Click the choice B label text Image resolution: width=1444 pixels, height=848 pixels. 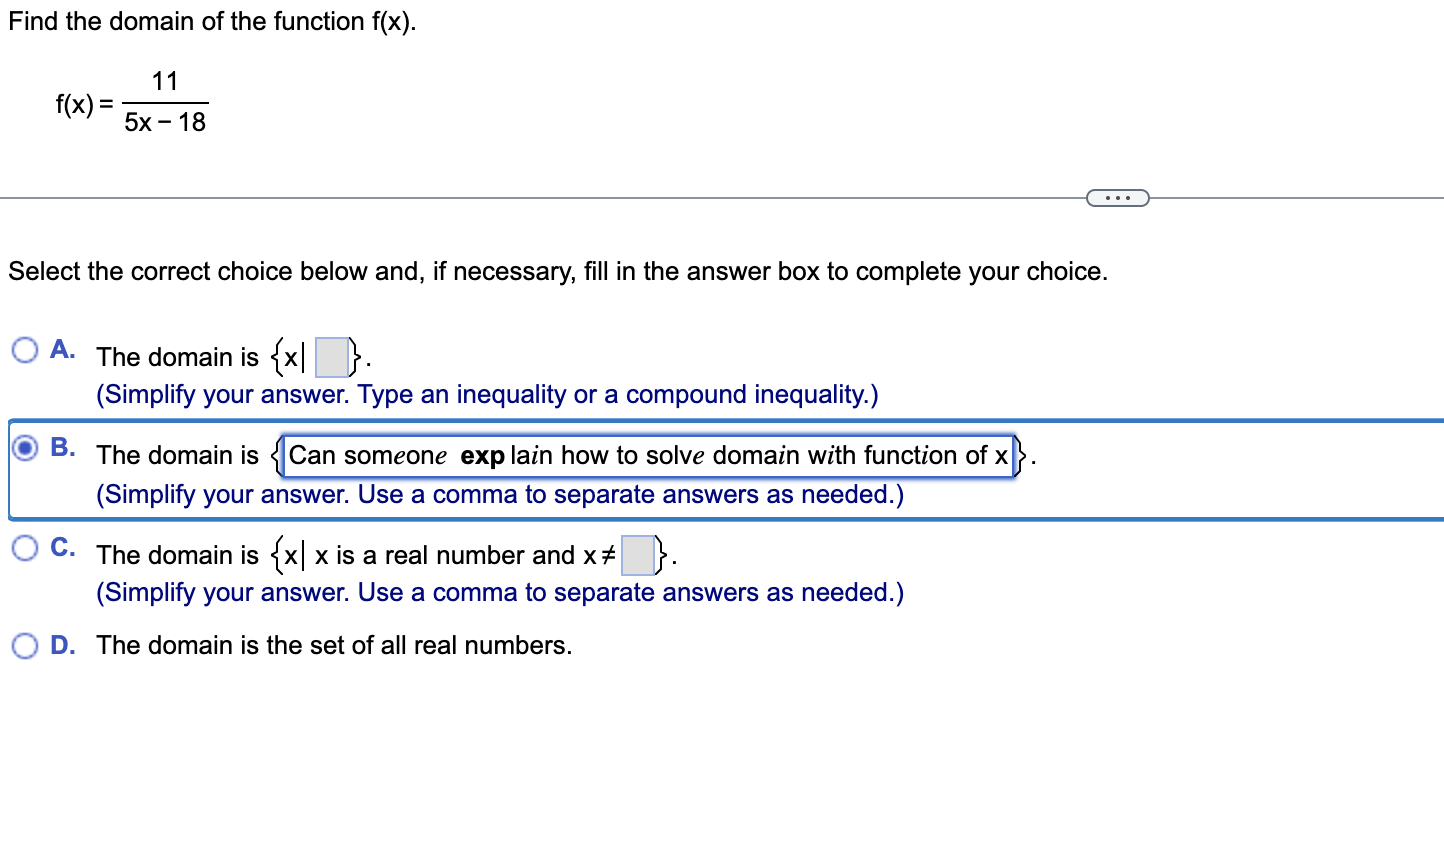pos(61,448)
